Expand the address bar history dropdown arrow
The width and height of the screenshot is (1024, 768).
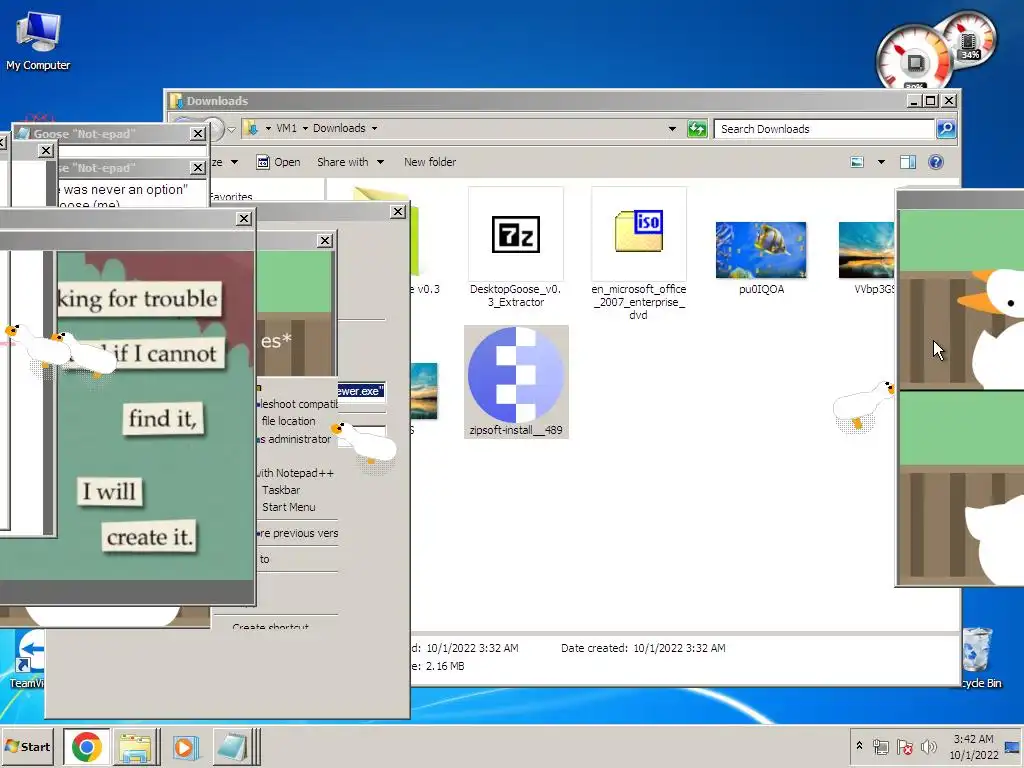click(672, 129)
